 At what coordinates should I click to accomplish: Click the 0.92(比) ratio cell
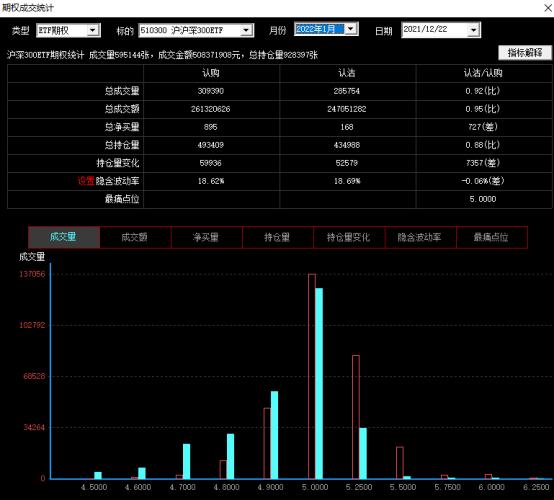483,91
